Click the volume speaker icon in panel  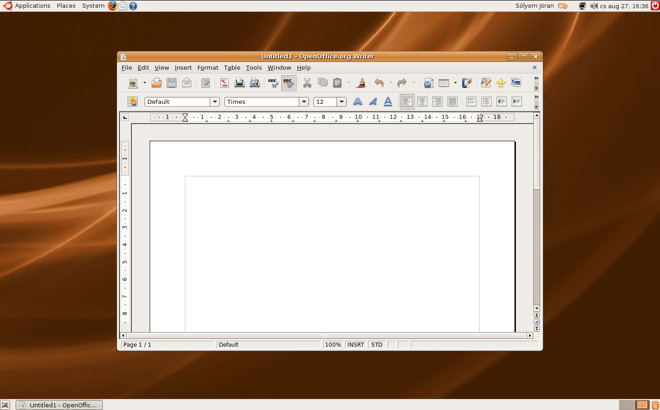point(594,6)
